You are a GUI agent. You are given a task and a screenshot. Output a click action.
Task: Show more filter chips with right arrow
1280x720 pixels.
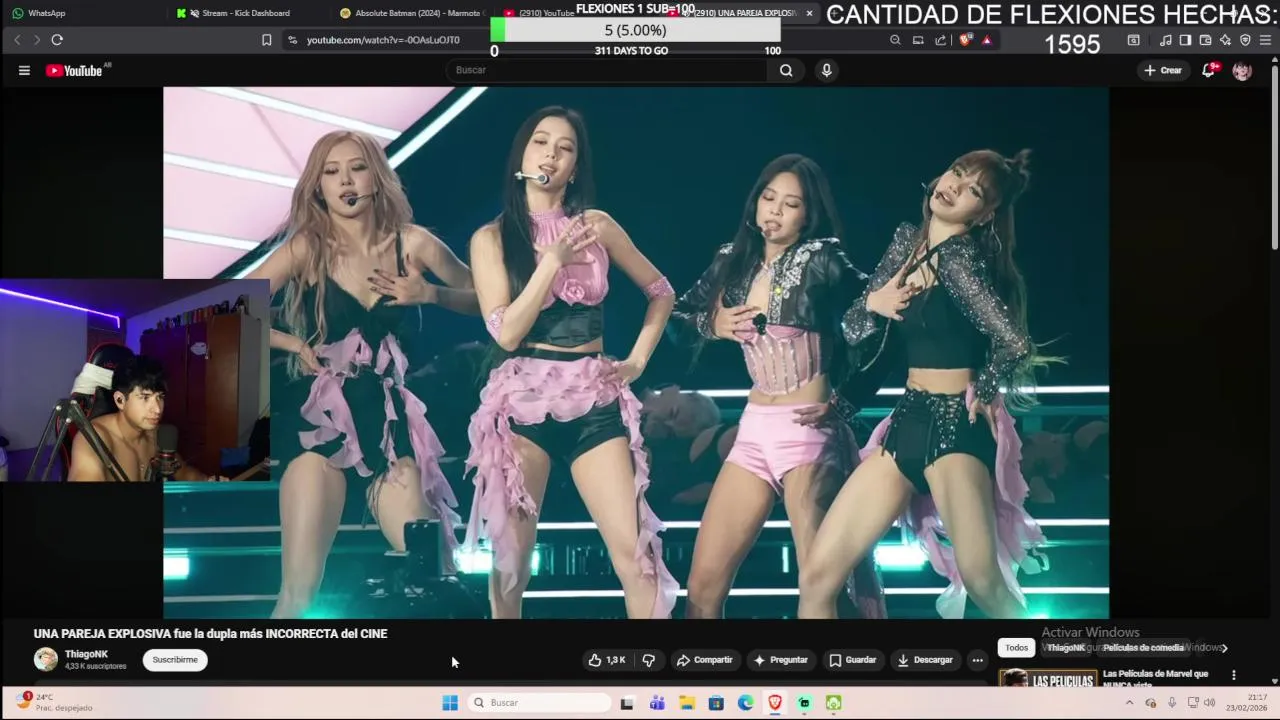point(1224,648)
